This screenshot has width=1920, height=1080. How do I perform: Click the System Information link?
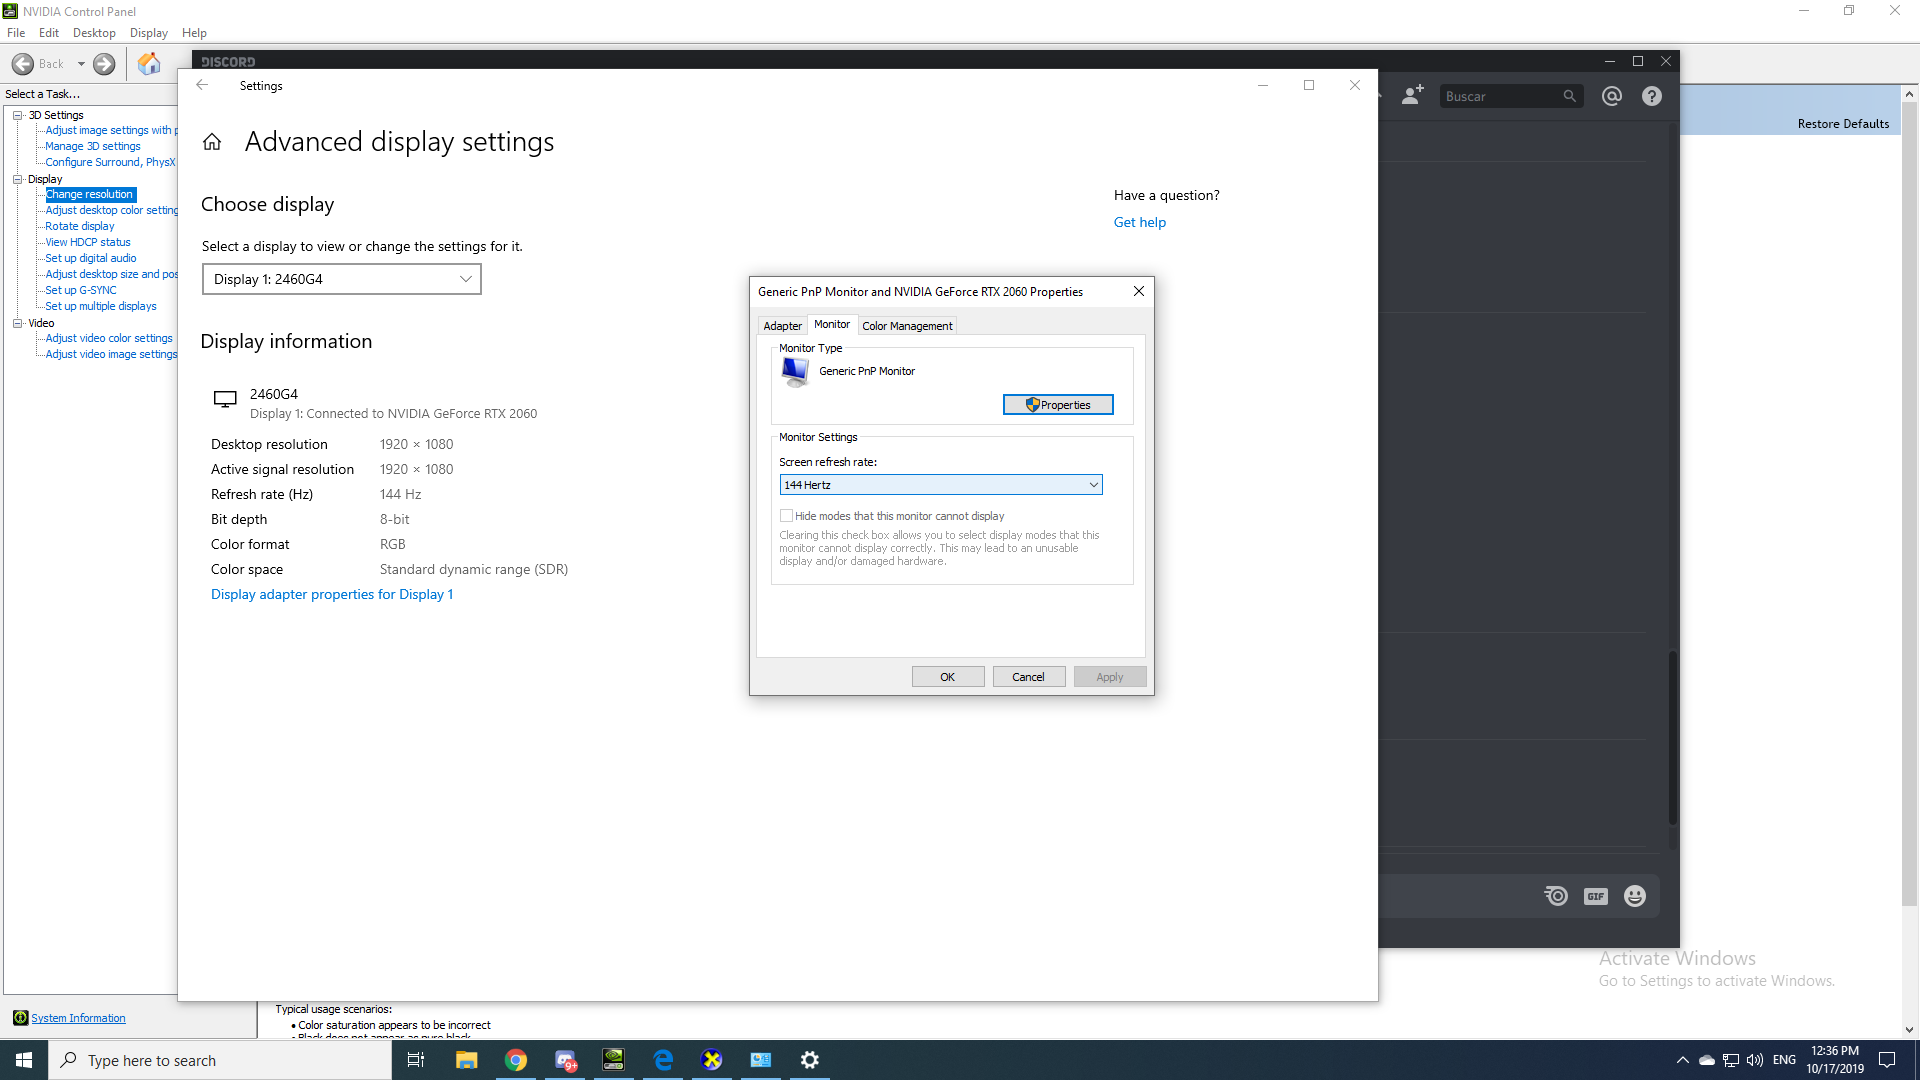pyautogui.click(x=78, y=1018)
